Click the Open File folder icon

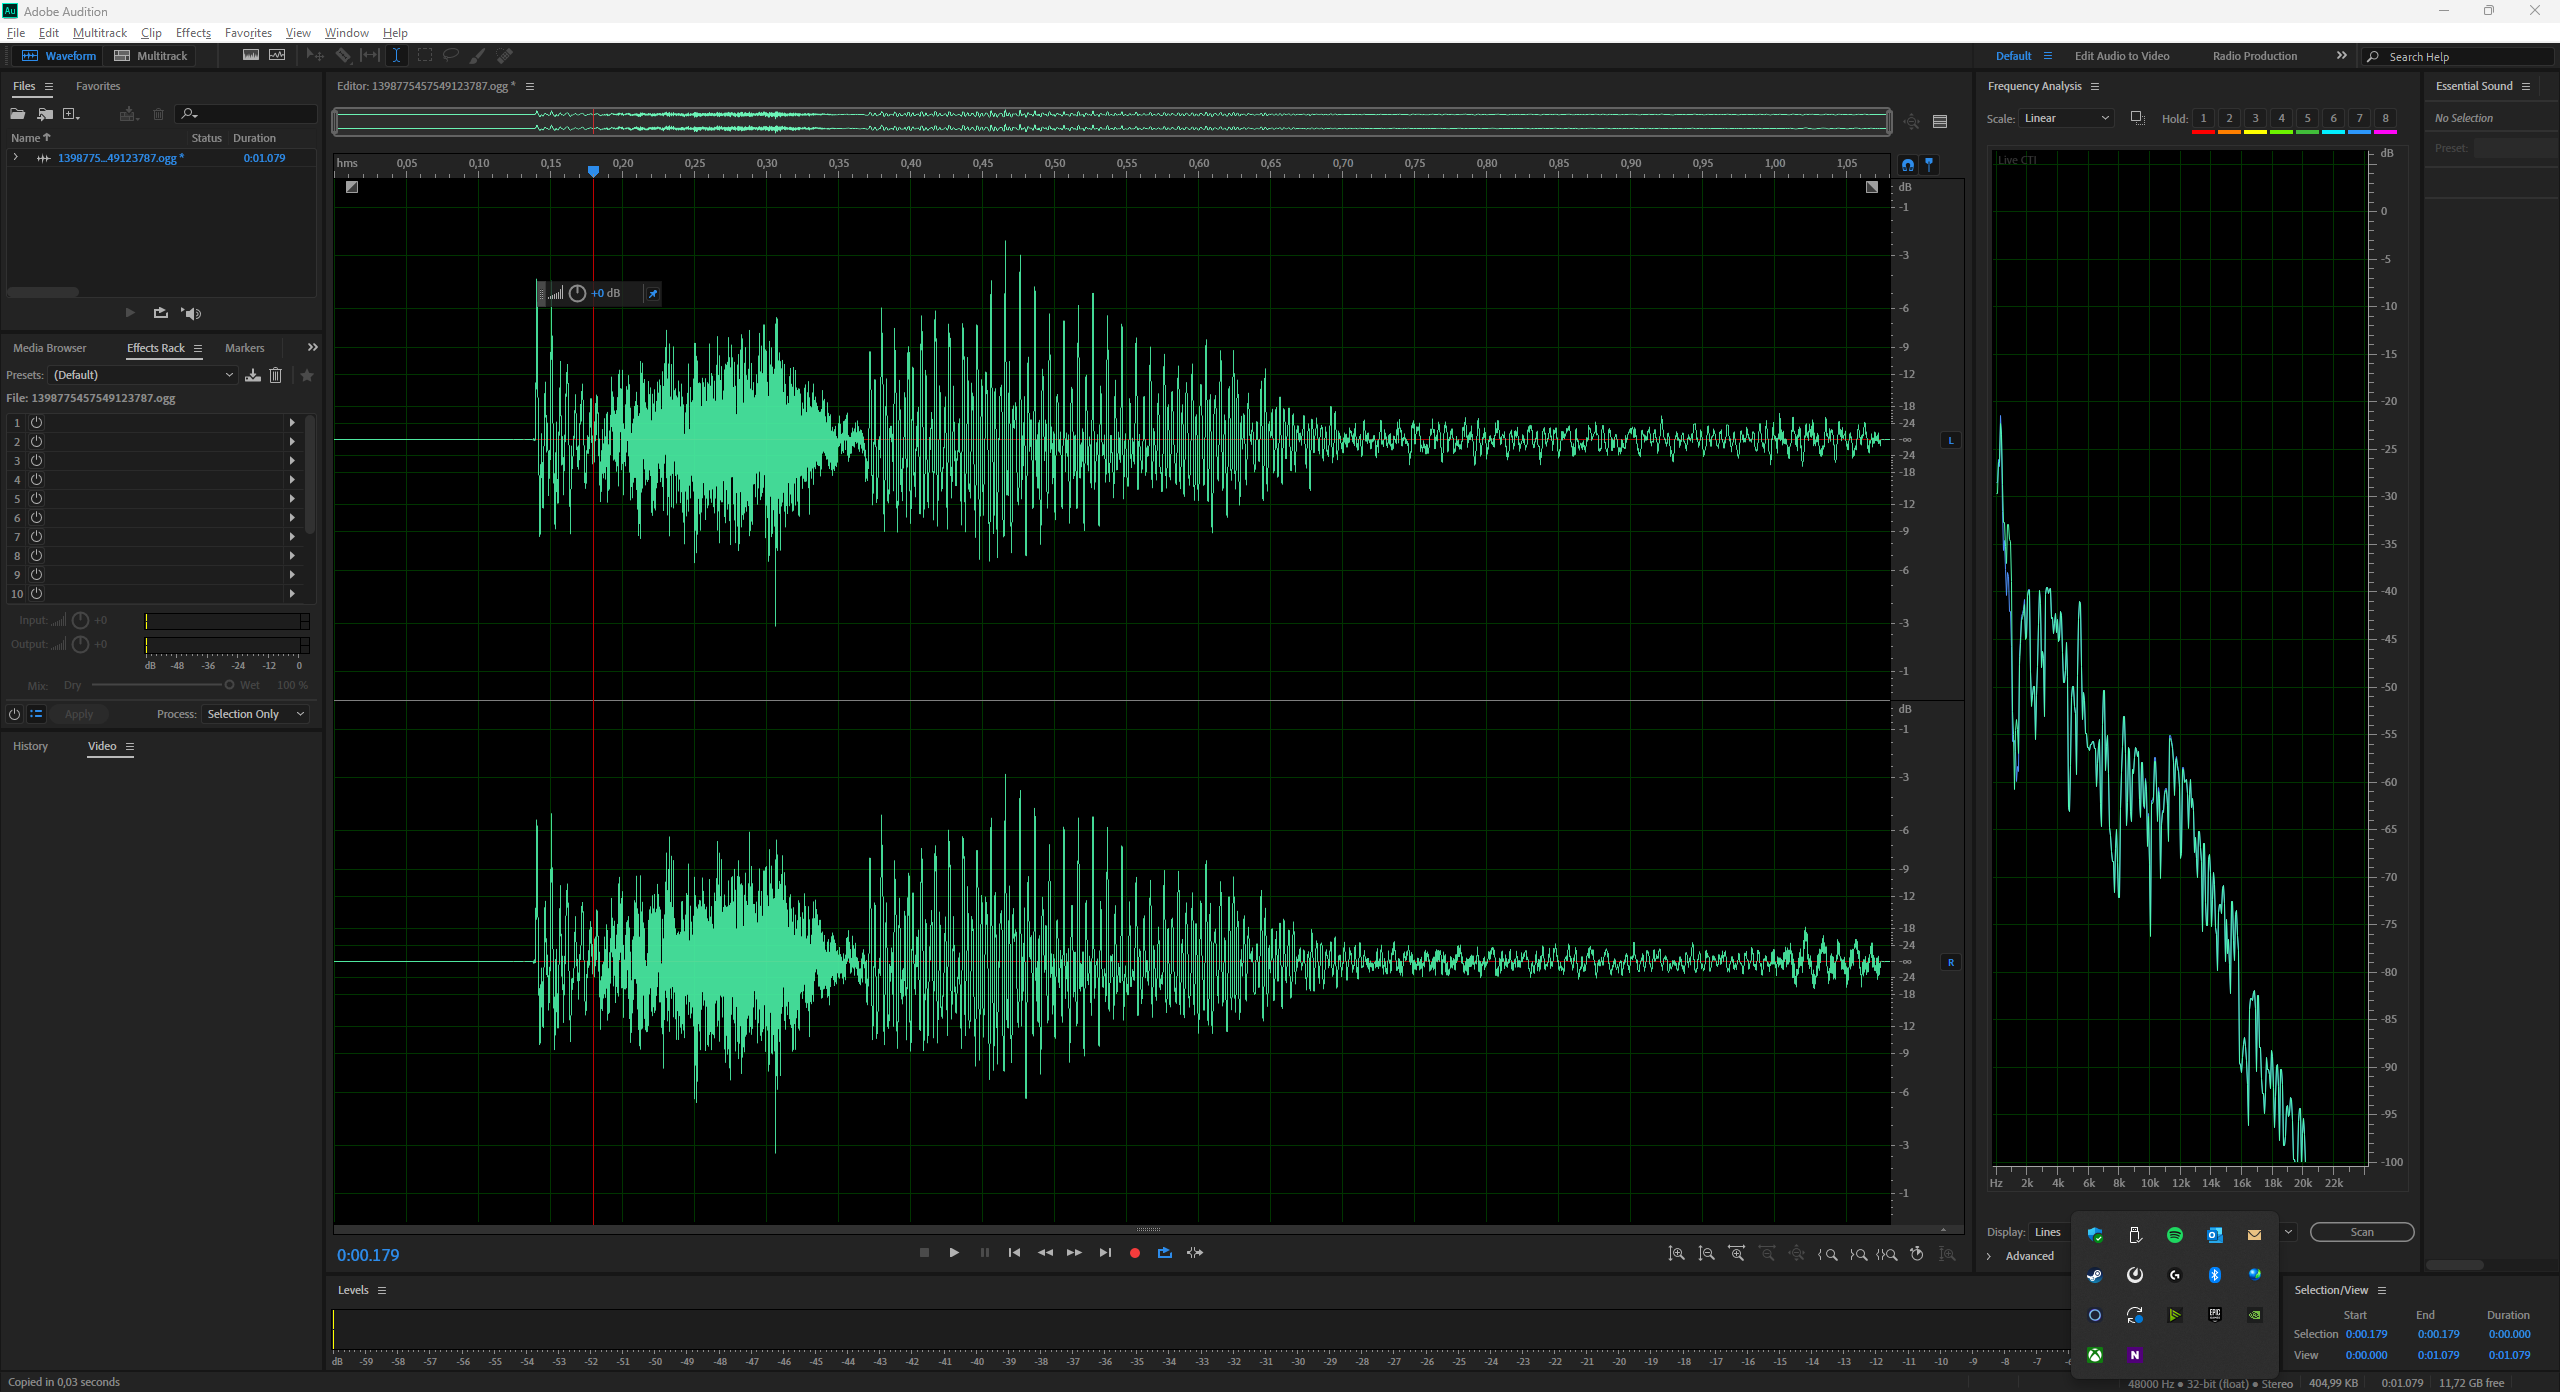17,114
